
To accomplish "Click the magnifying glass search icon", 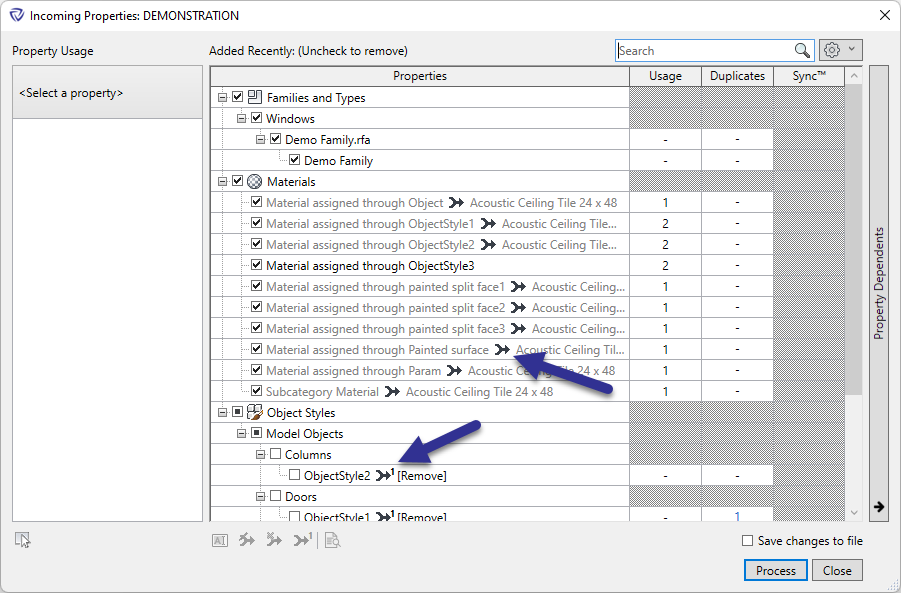I will point(802,51).
